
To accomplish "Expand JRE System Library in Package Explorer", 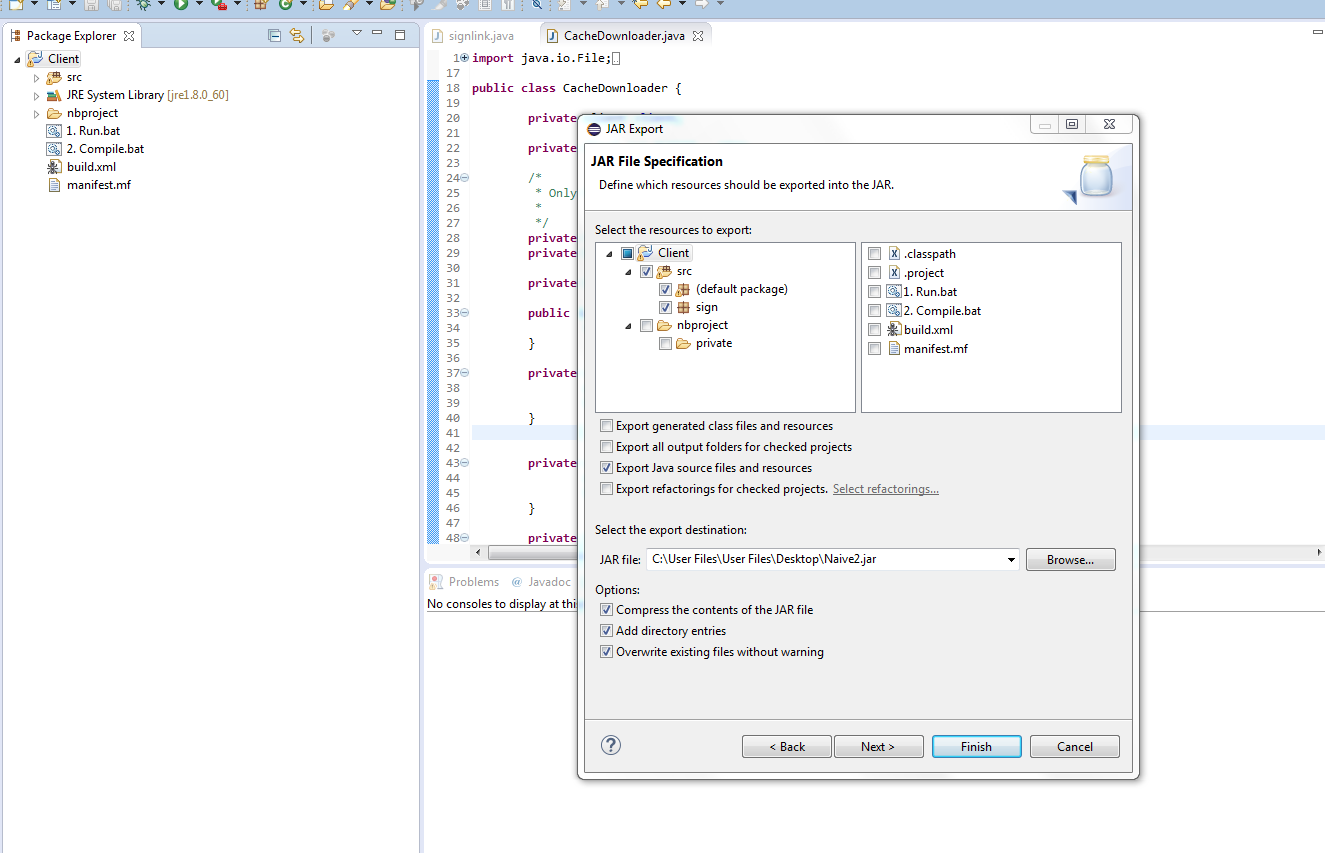I will [x=37, y=95].
